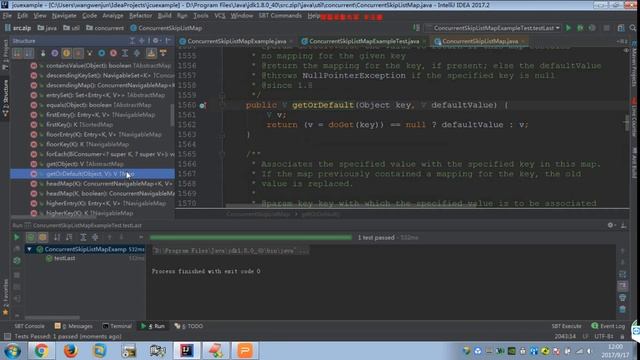The height and width of the screenshot is (360, 640).
Task: Open run configuration dropdown ConcurrentSkipListMapExampleTest.testLast
Action: tap(493, 28)
